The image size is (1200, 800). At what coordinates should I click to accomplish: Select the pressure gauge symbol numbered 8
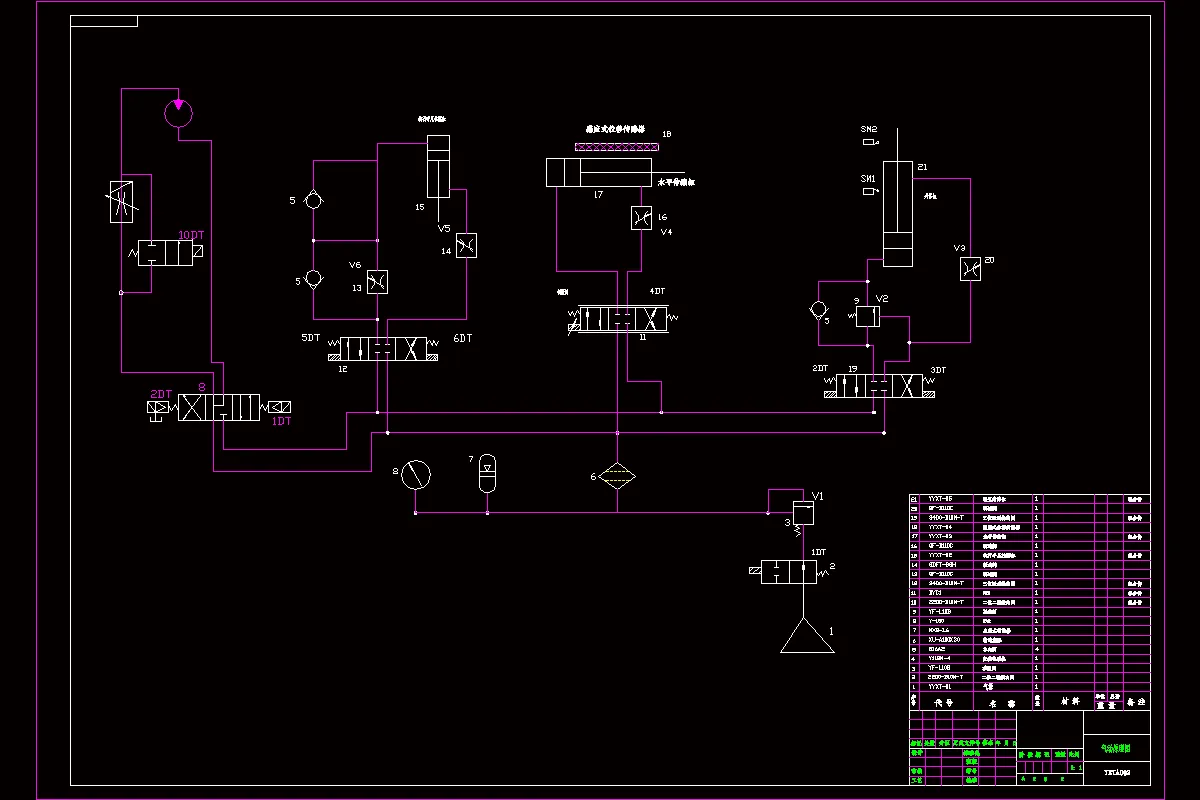coord(415,475)
